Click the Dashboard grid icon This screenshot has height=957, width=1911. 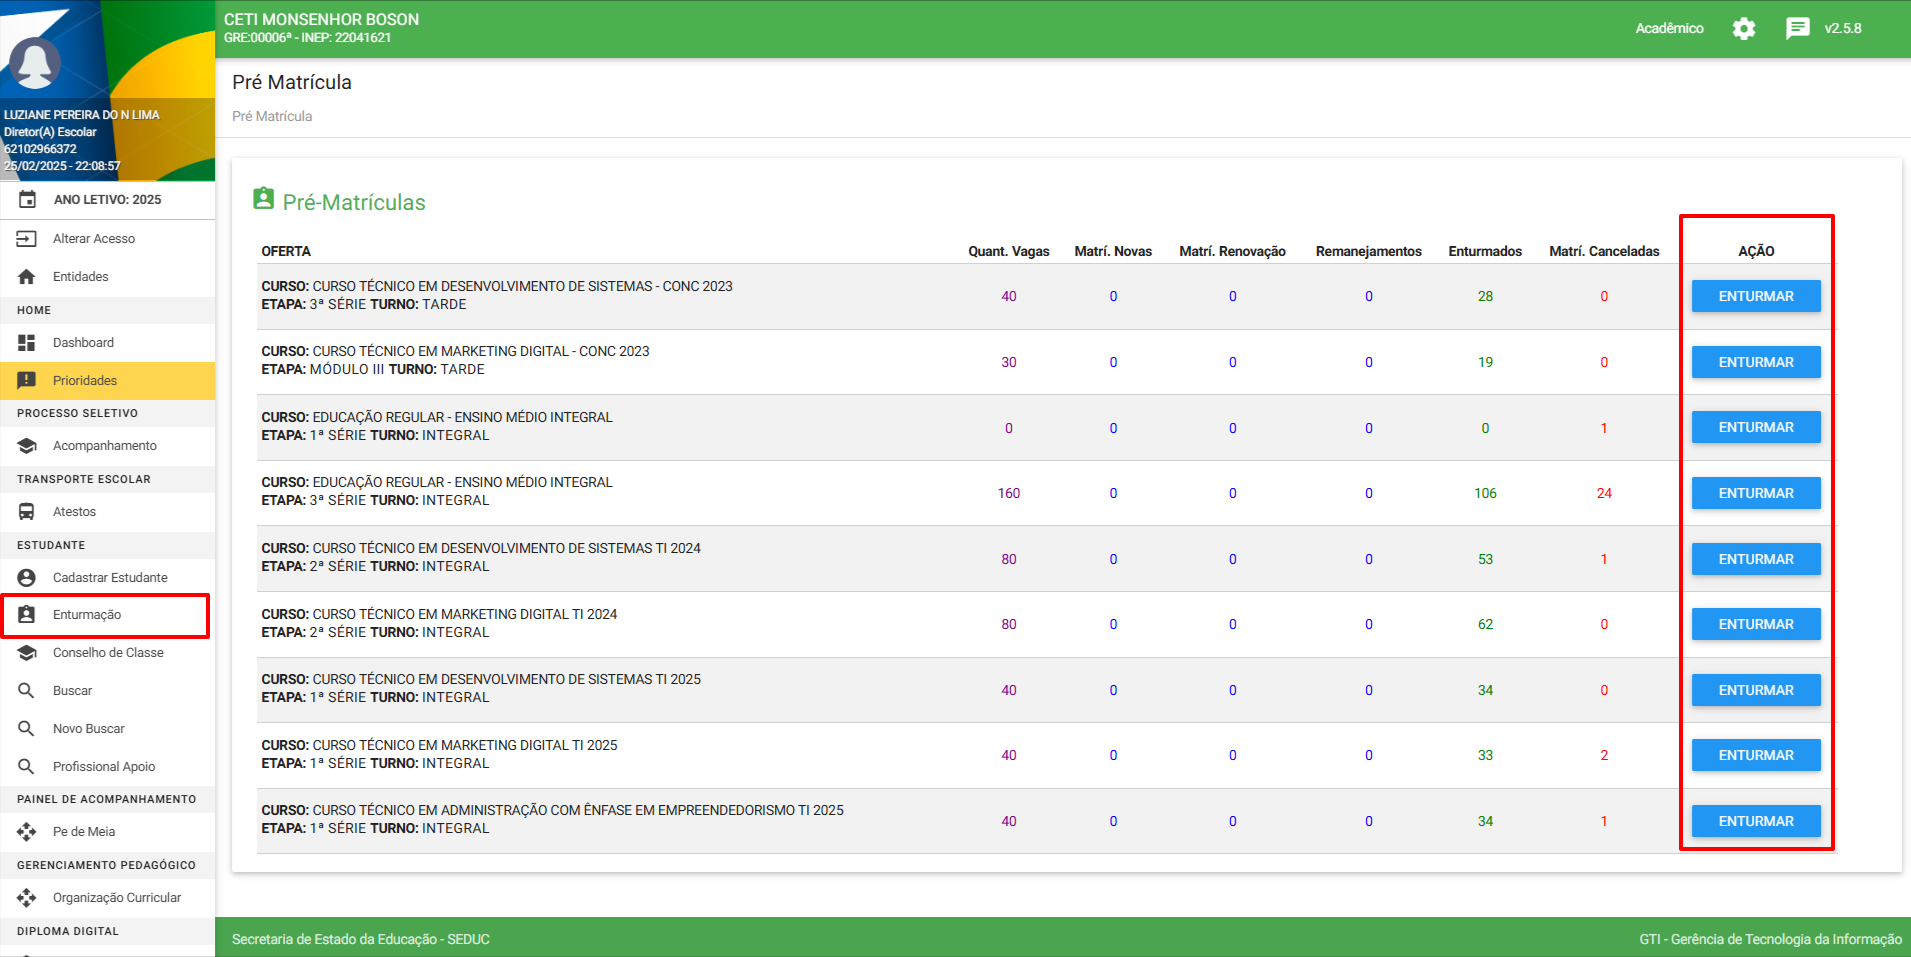tap(27, 343)
